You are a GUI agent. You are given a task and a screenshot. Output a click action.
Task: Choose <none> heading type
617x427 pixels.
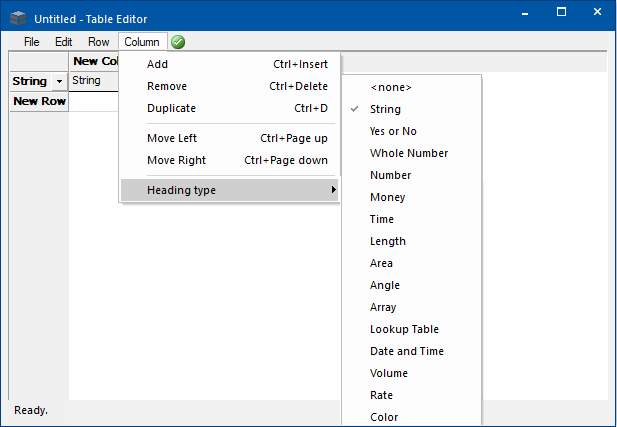click(x=390, y=87)
